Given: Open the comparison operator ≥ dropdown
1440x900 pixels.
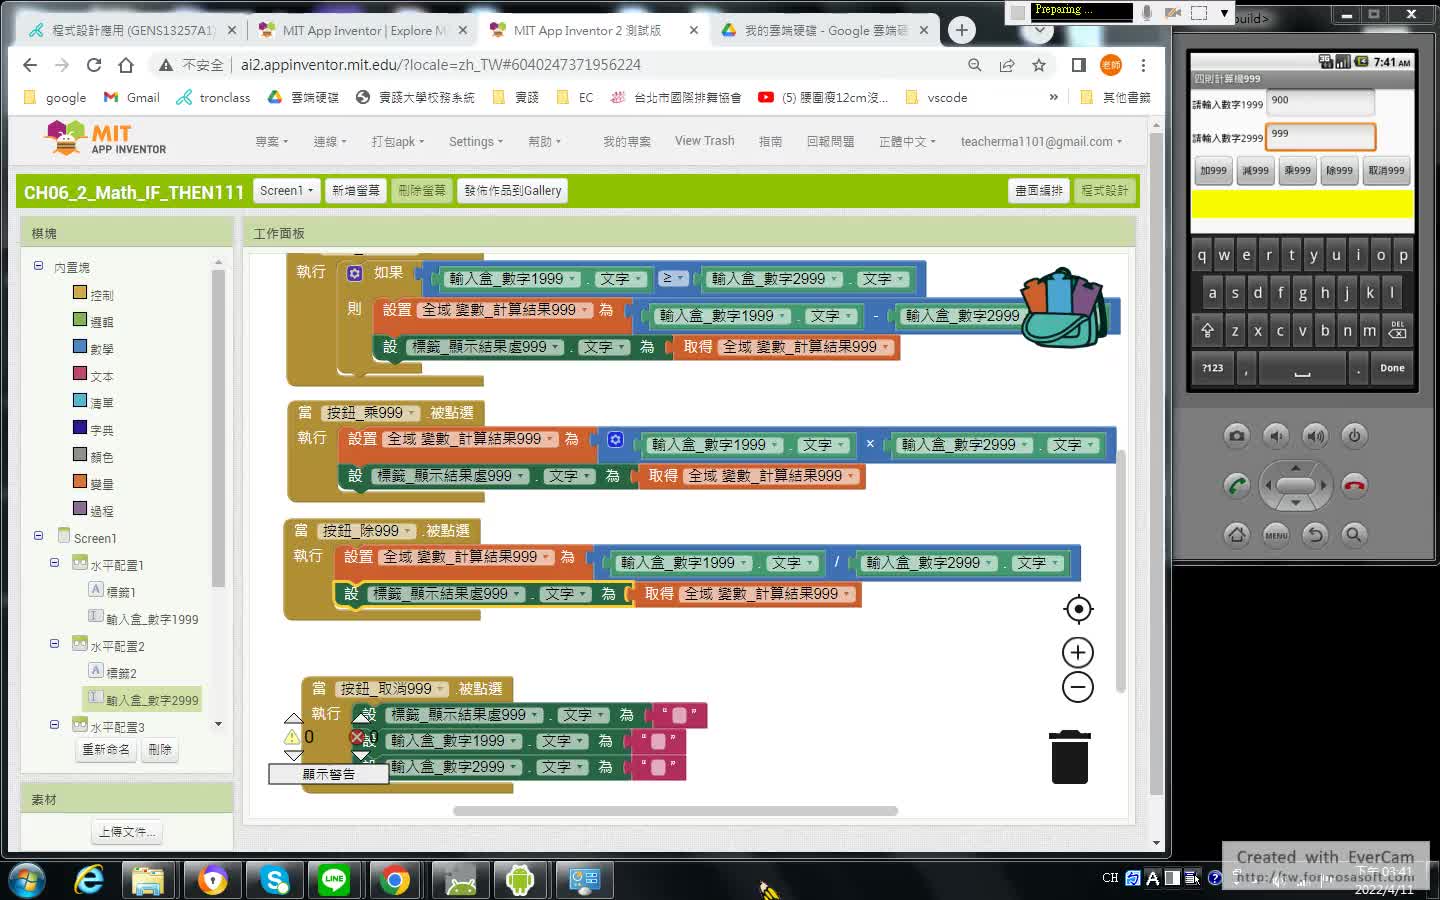Looking at the screenshot, I should pyautogui.click(x=674, y=278).
